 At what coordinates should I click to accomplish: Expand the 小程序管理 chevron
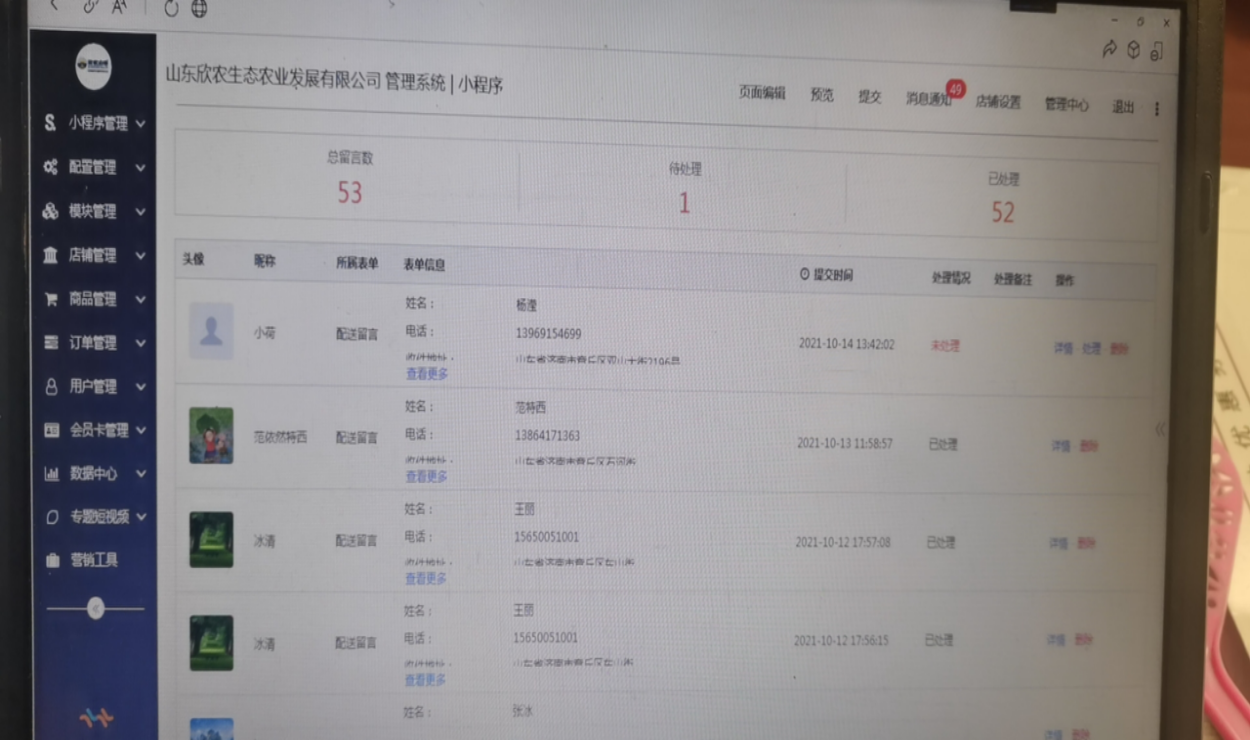pyautogui.click(x=140, y=124)
